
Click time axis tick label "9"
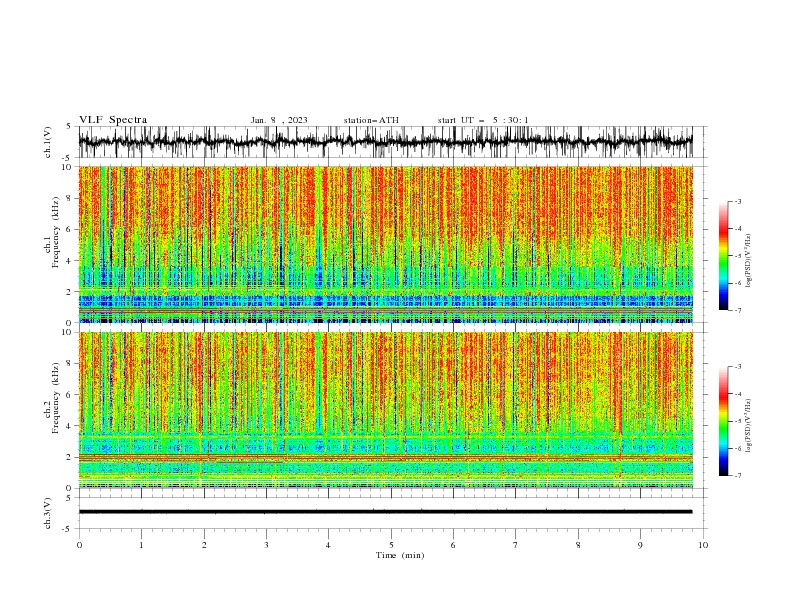pos(640,545)
